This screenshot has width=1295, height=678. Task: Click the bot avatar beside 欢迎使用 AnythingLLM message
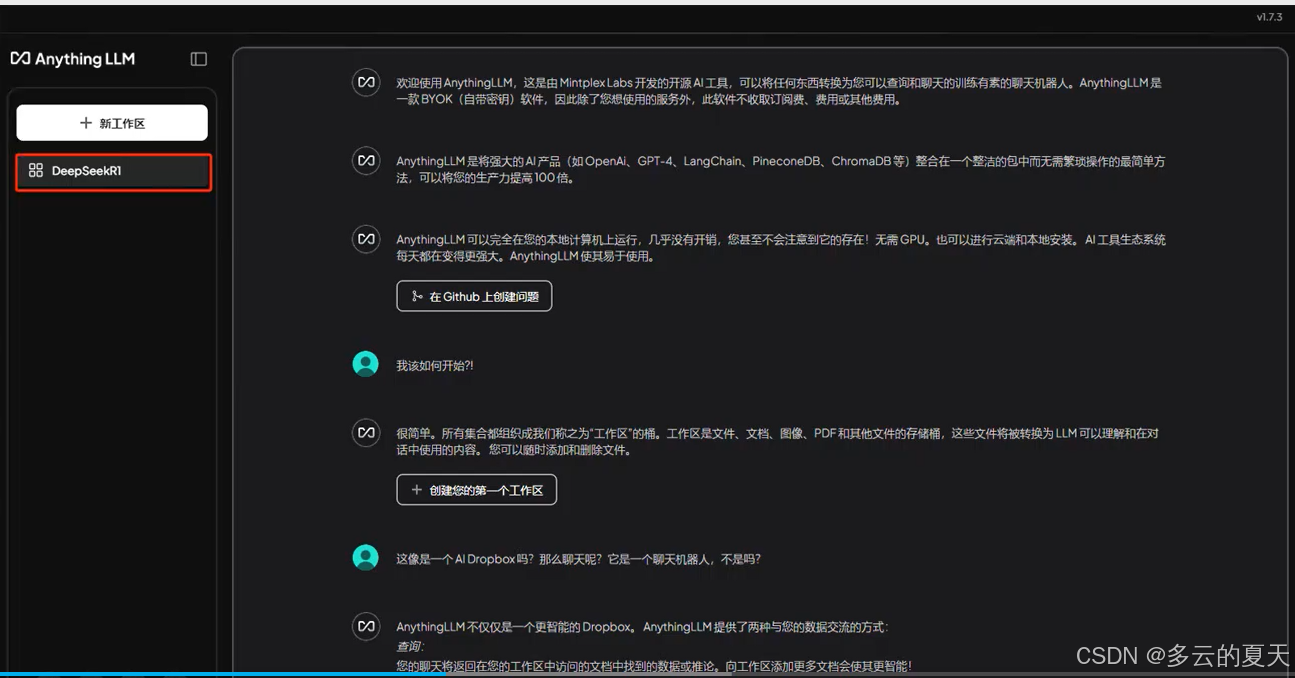(x=366, y=82)
